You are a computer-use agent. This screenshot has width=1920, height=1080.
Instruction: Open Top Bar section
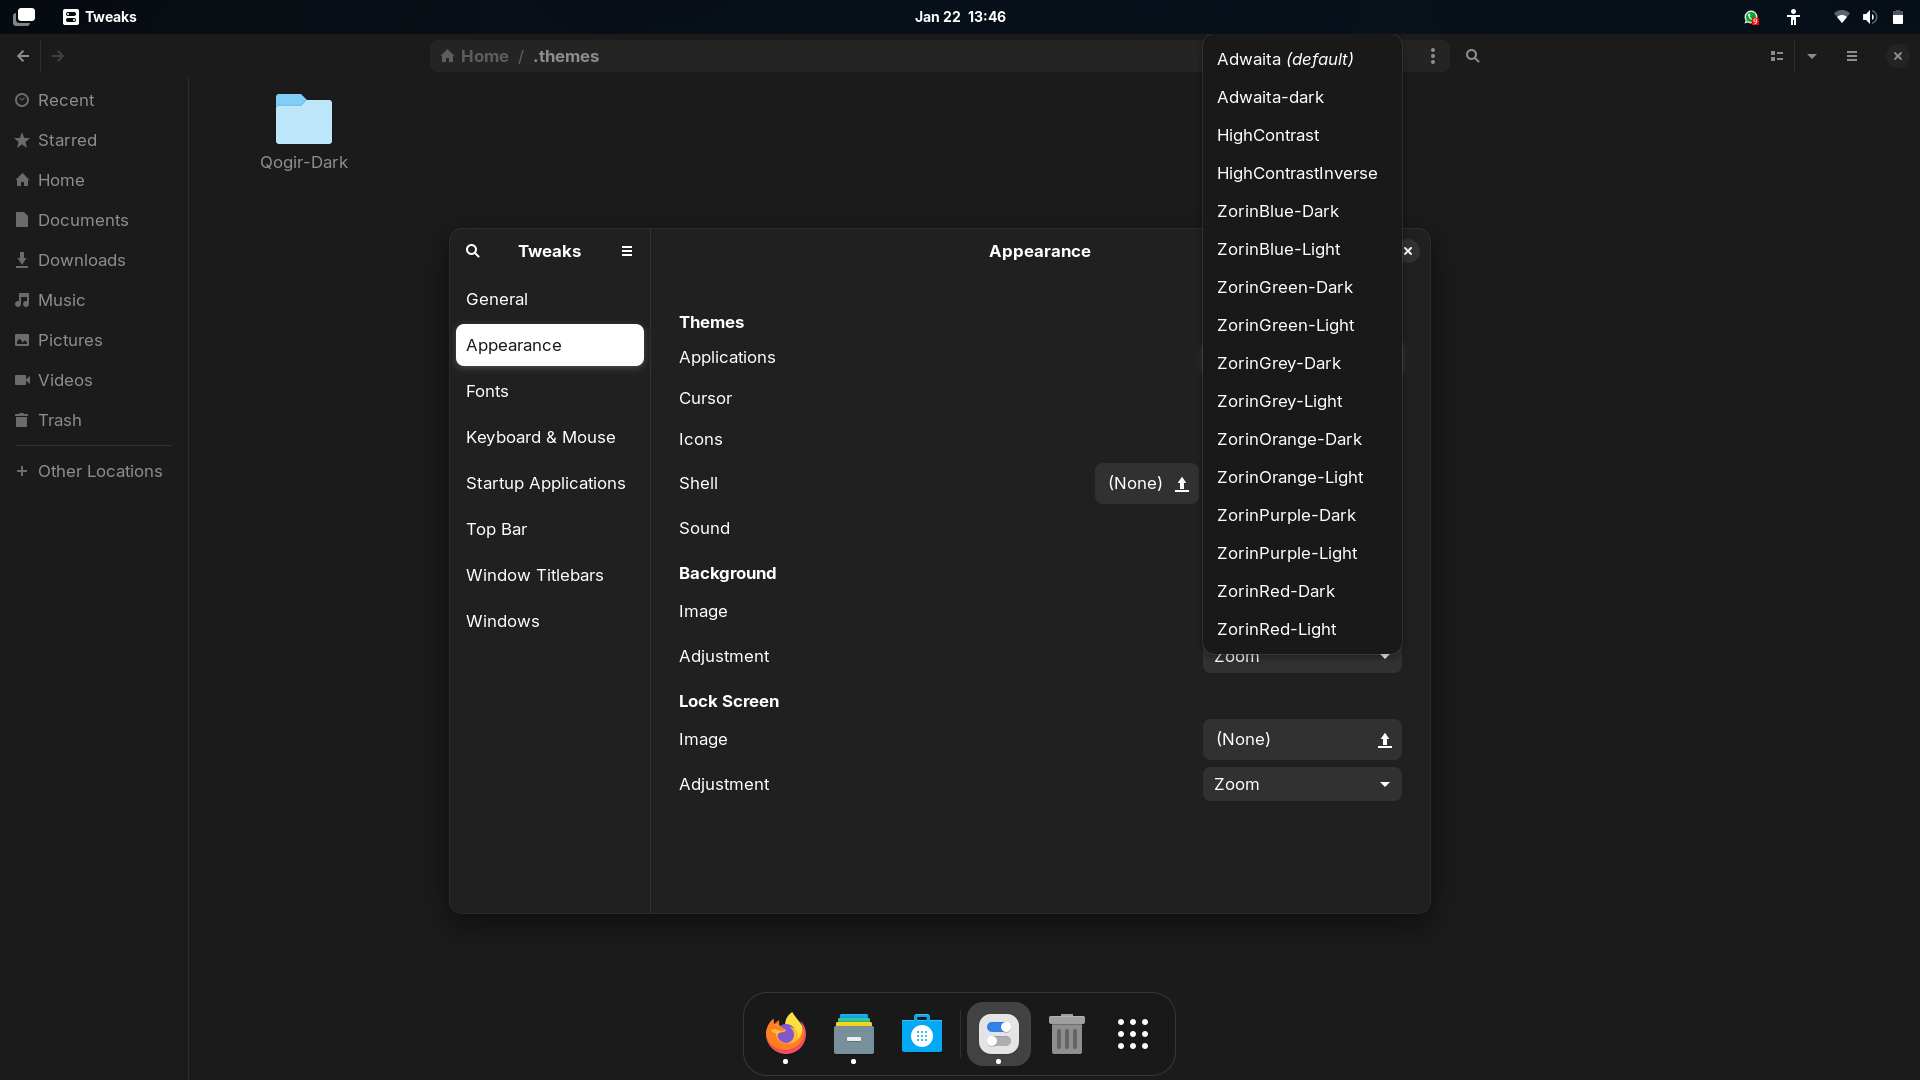click(550, 529)
